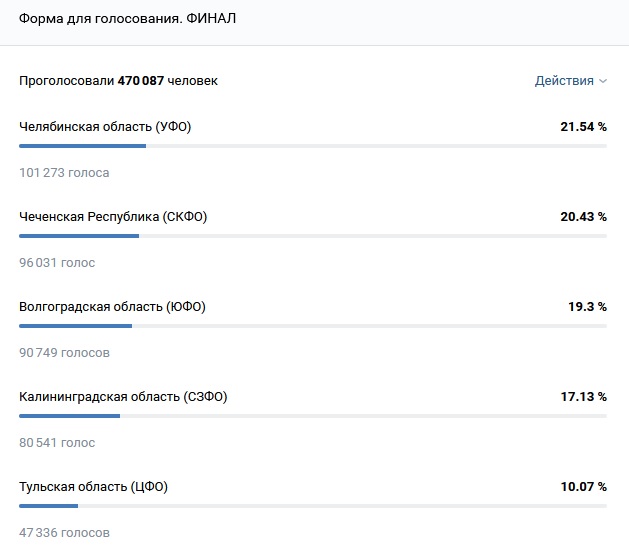
Task: Select Волгоградская область (ЮФО) option
Action: pos(112,307)
